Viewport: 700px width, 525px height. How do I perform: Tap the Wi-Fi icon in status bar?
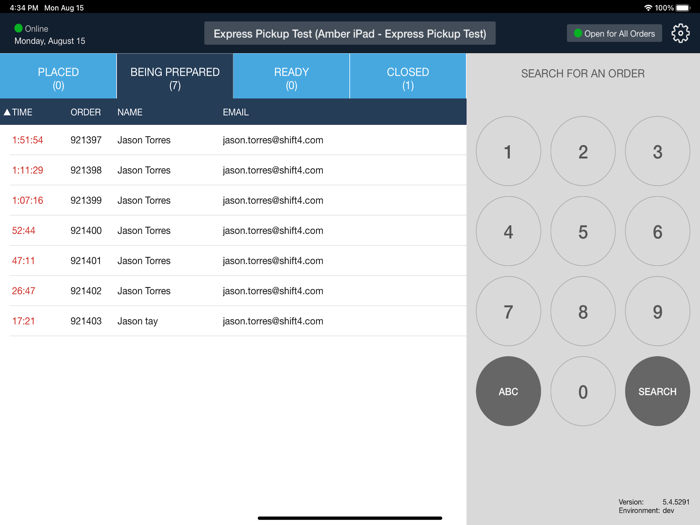pyautogui.click(x=648, y=8)
